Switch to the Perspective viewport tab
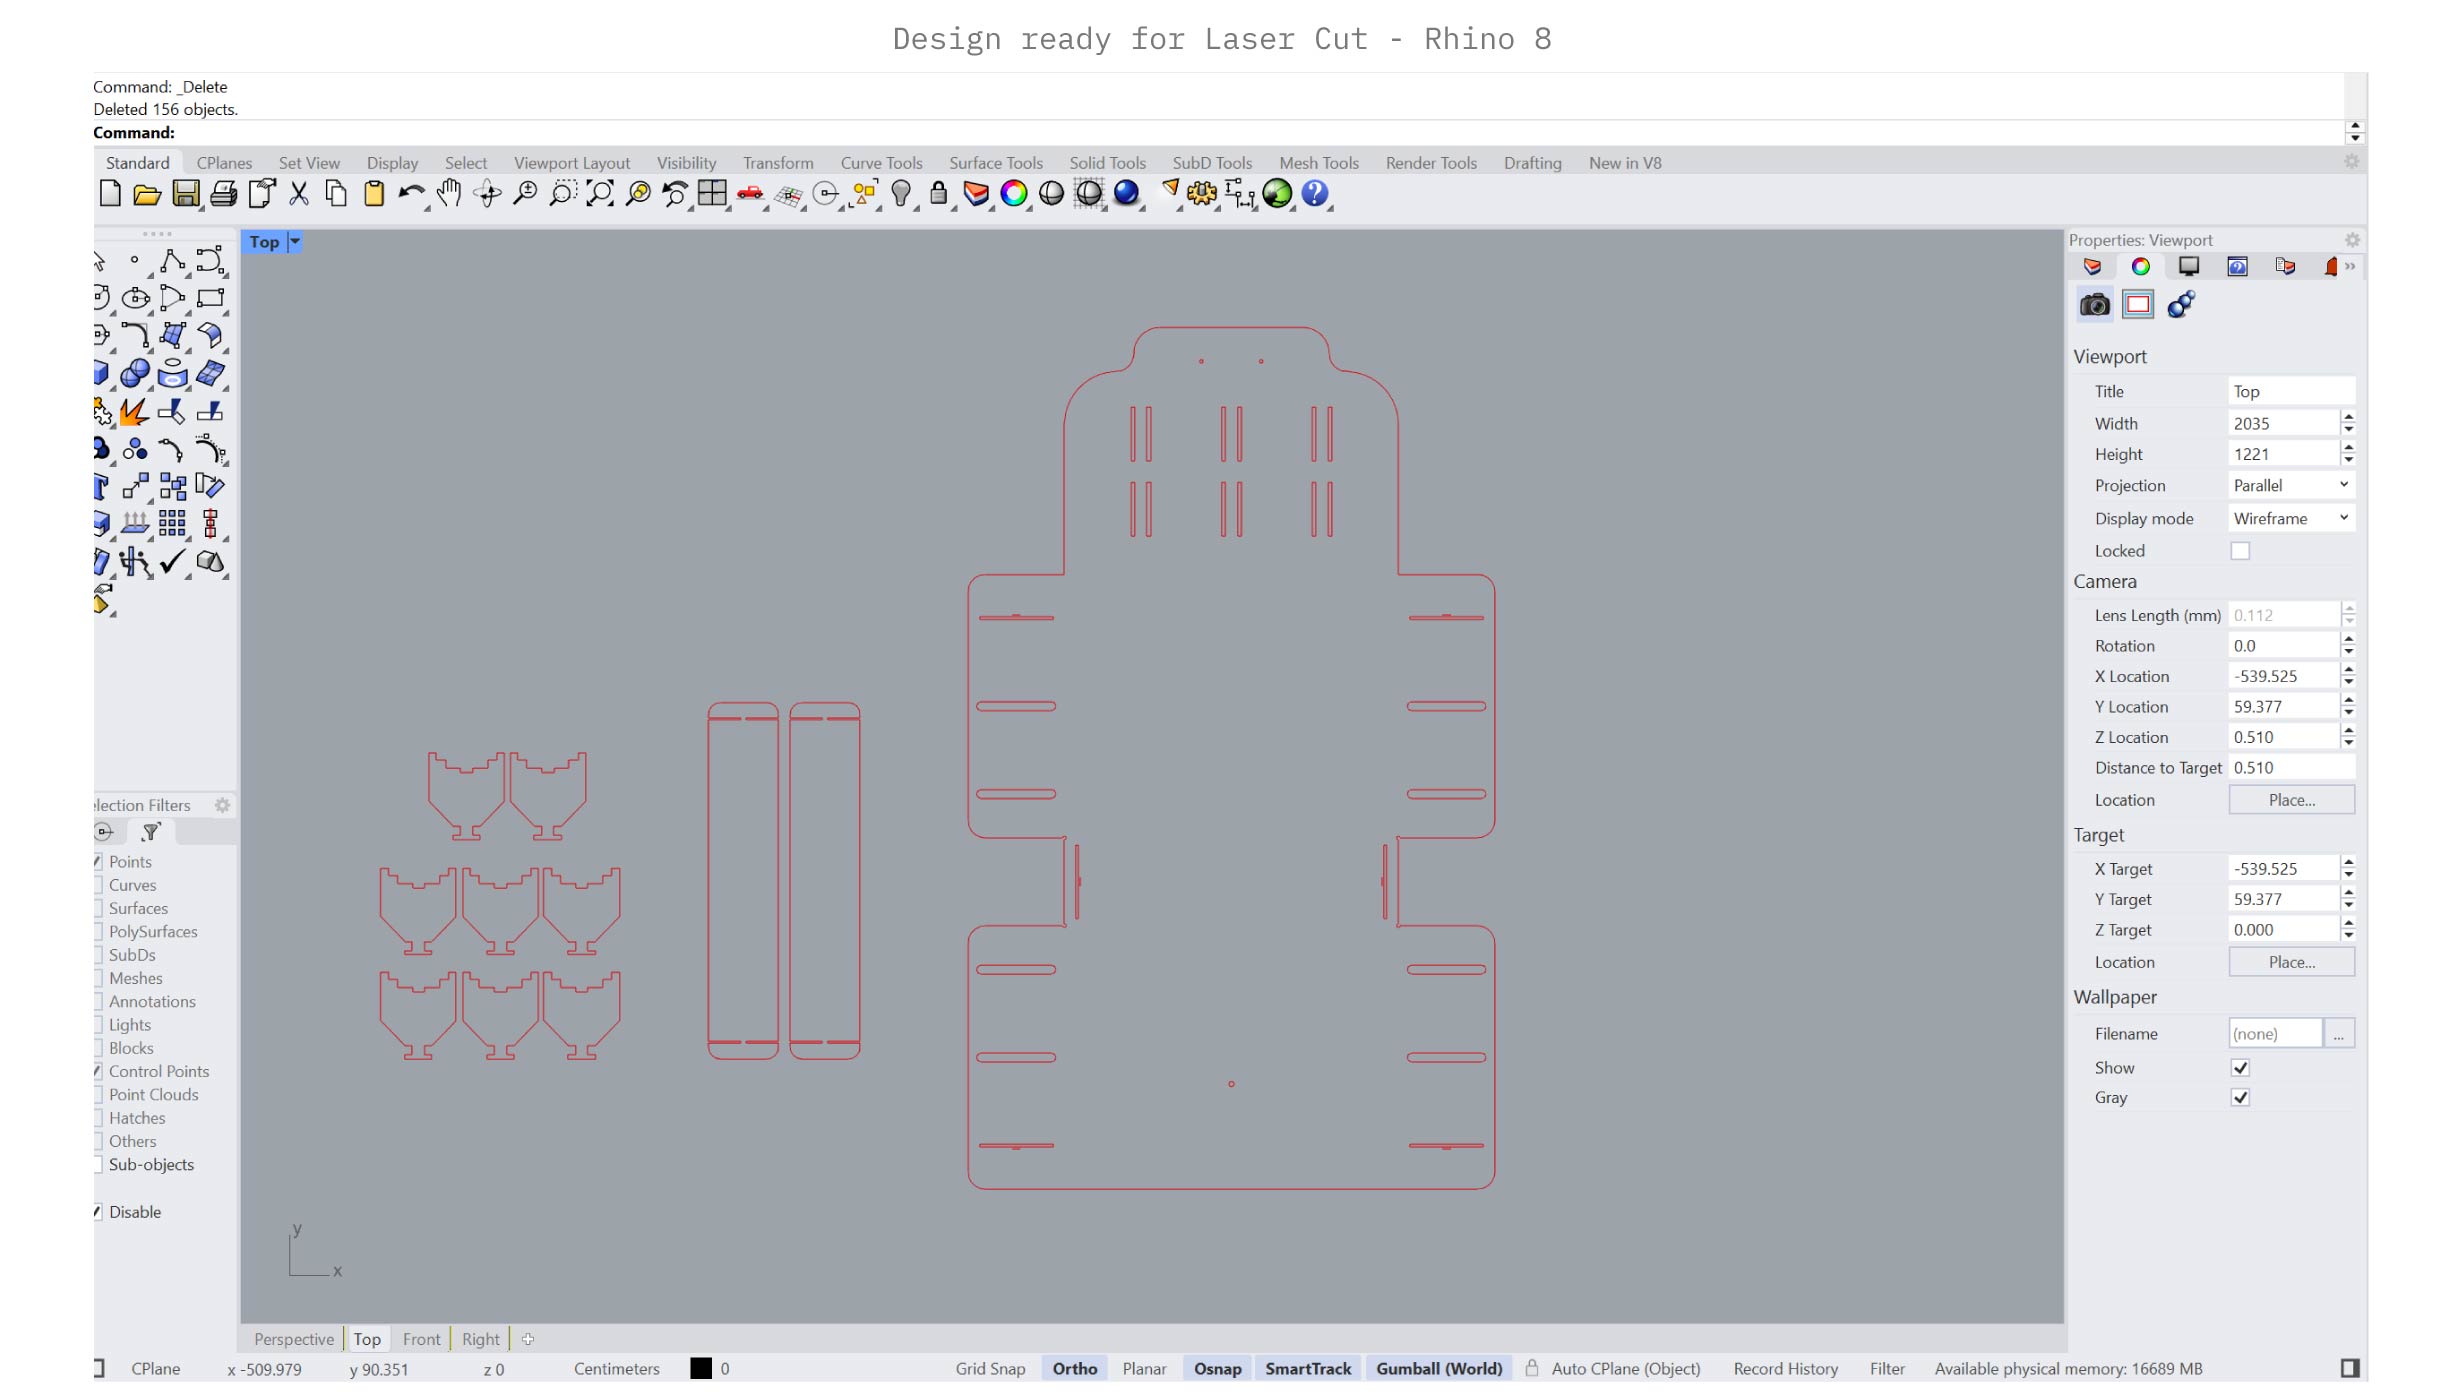Screen dimensions: 2444x1392 293,1339
